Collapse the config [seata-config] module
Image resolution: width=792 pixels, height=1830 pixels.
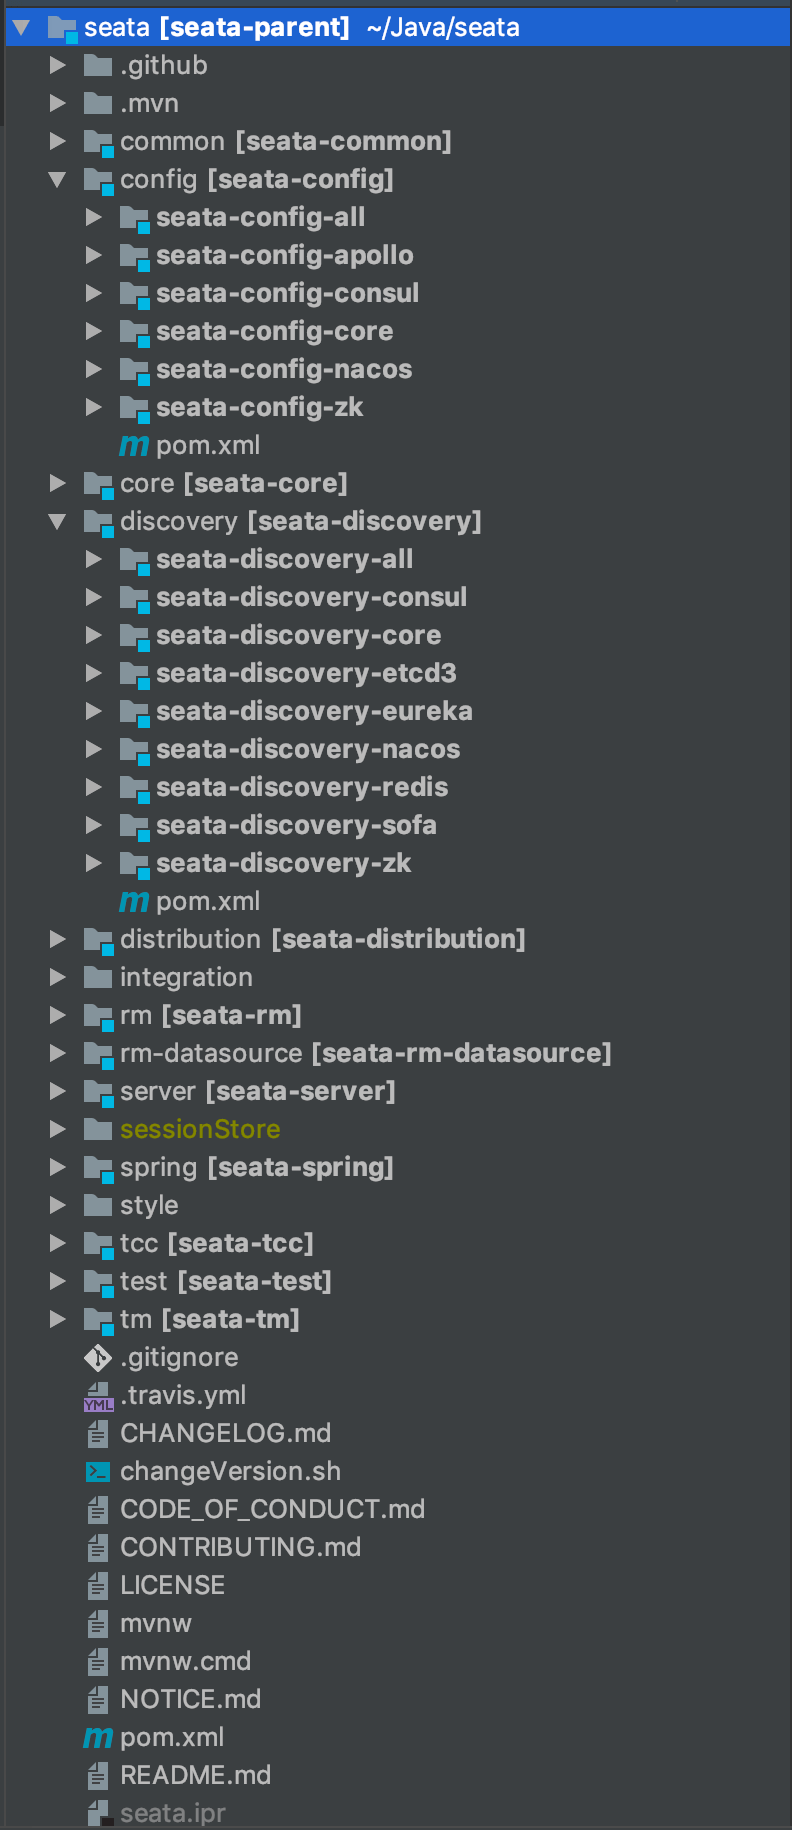pos(58,180)
